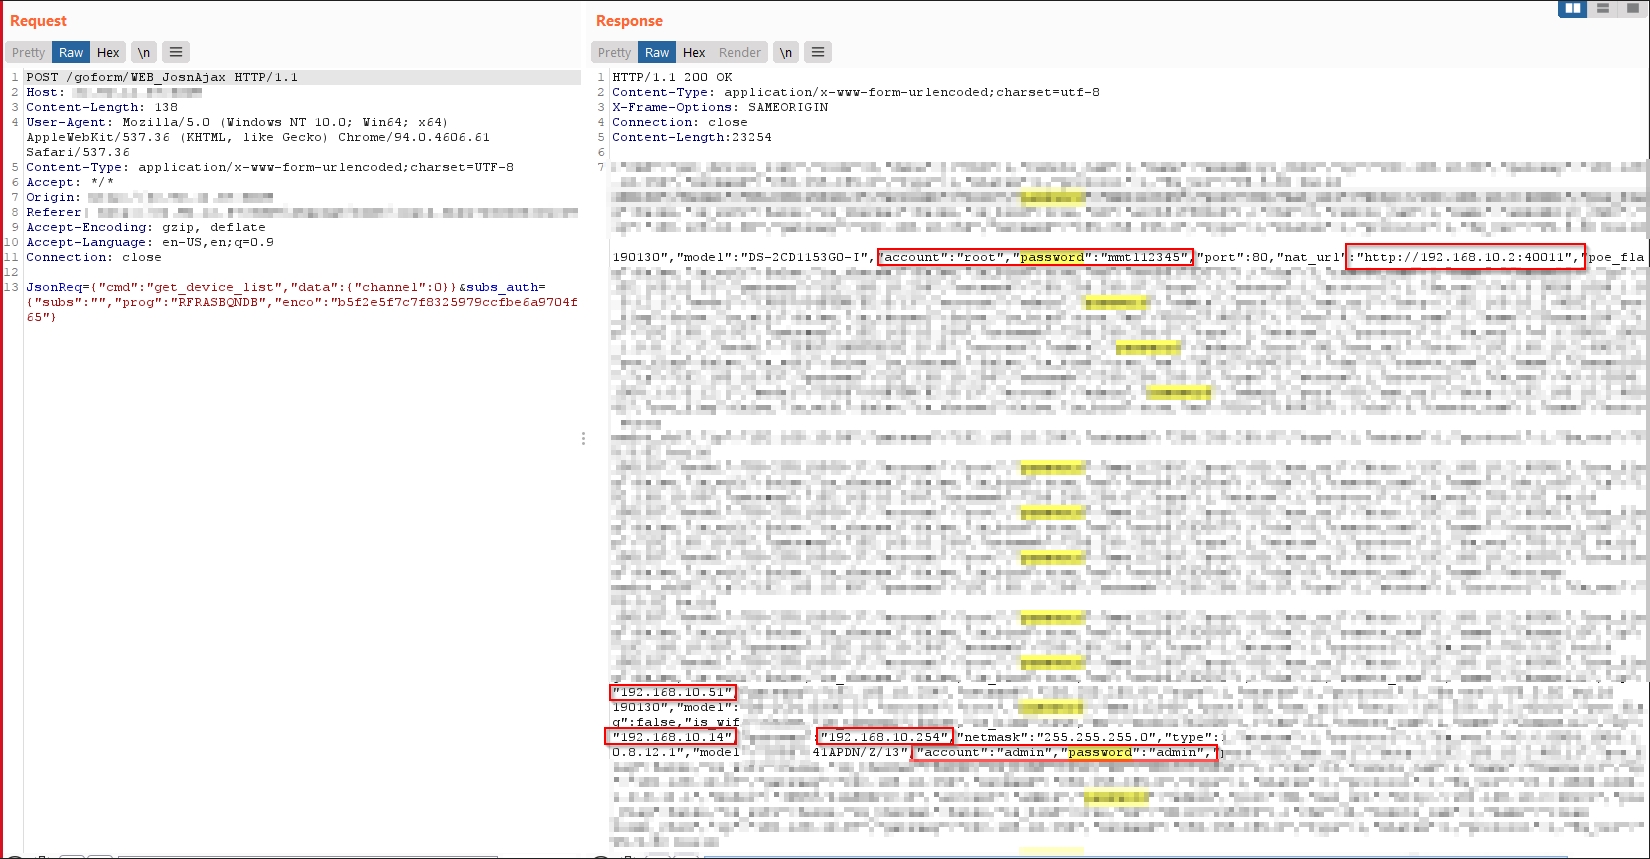The image size is (1650, 859).
Task: Click the "port":80 value in response
Action: tap(1232, 257)
